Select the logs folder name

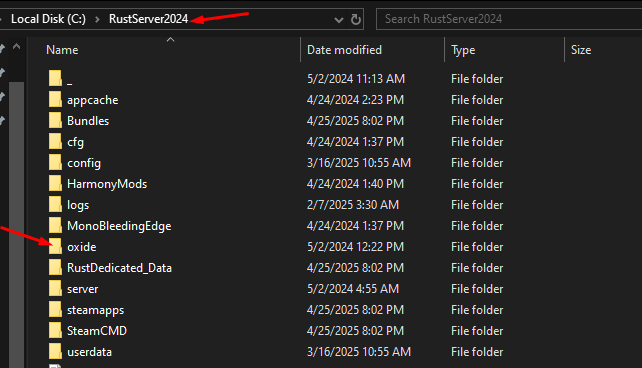78,205
